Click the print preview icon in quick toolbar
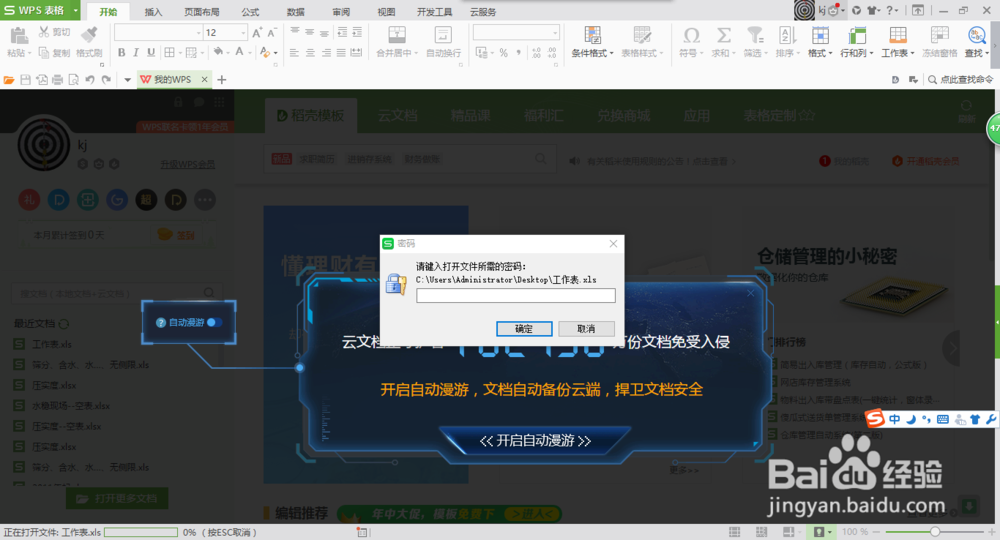This screenshot has width=1000, height=540. coord(73,80)
